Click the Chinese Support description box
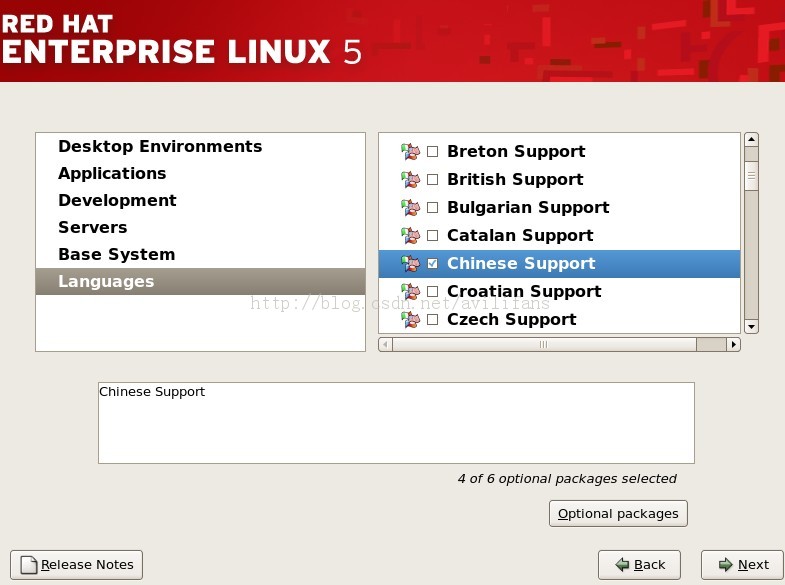The width and height of the screenshot is (785, 585). pyautogui.click(x=396, y=422)
